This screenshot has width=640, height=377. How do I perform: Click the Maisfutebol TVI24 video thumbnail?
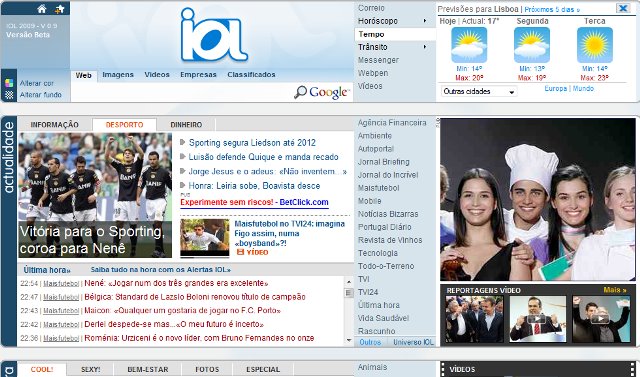tap(204, 237)
